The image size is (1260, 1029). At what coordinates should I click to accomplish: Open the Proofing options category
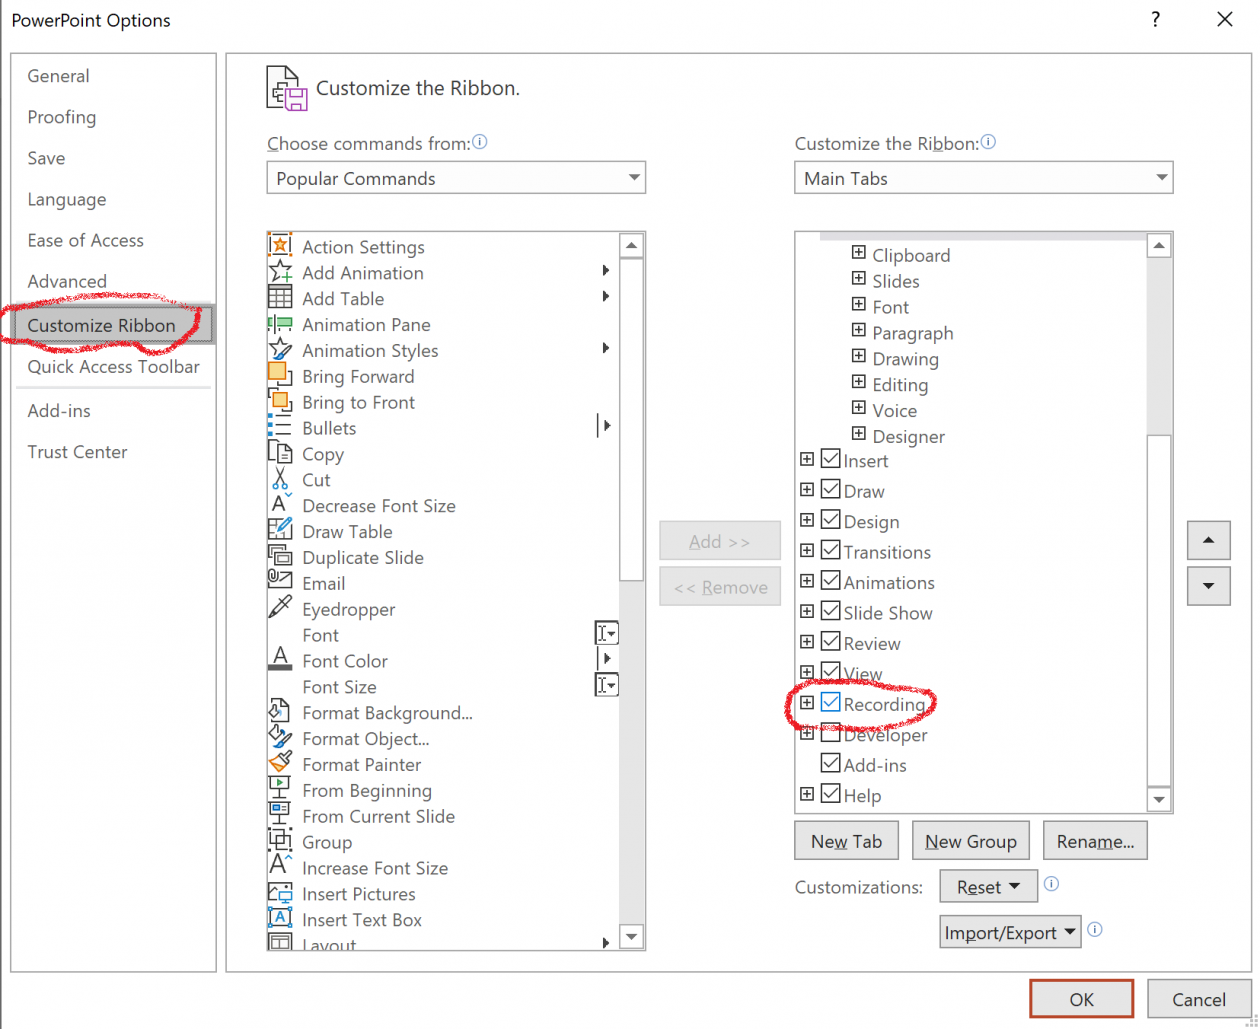coord(62,117)
